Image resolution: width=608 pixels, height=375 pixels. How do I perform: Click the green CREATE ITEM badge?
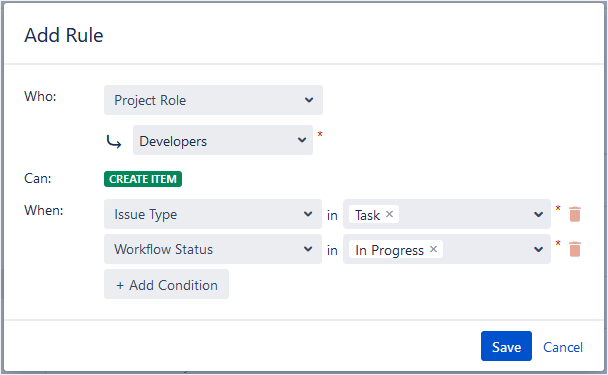[143, 179]
